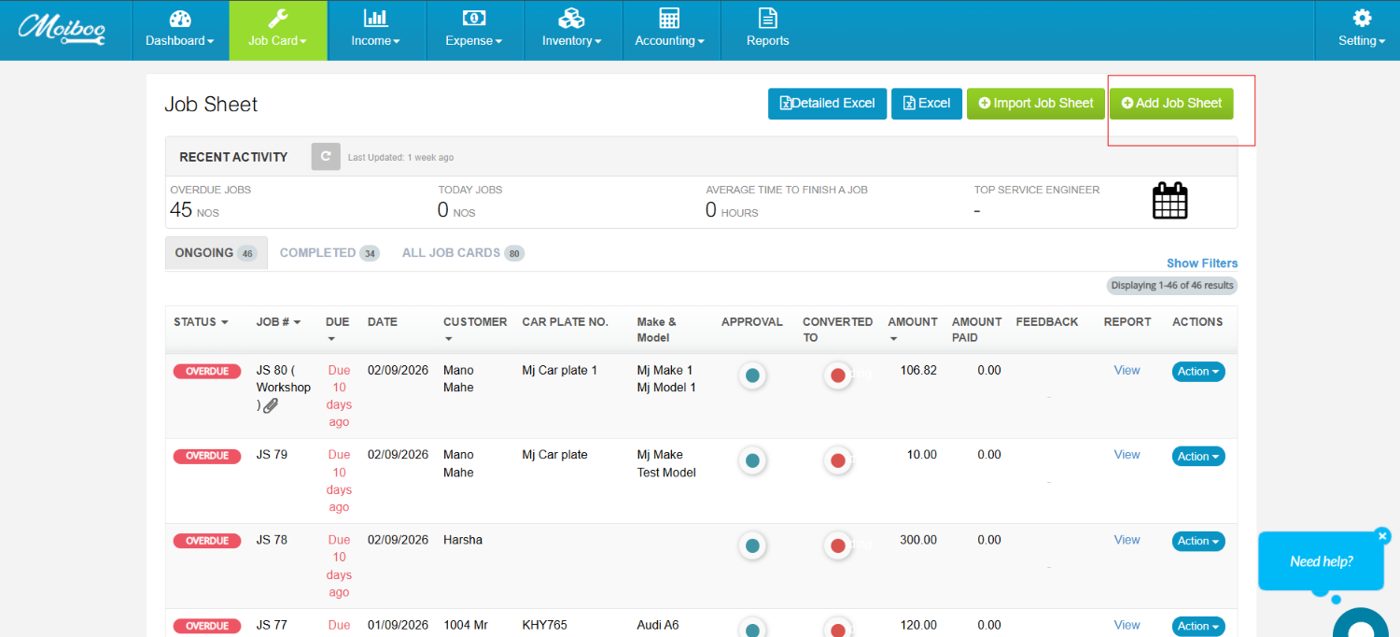Open the Setting gear menu

point(1361,30)
